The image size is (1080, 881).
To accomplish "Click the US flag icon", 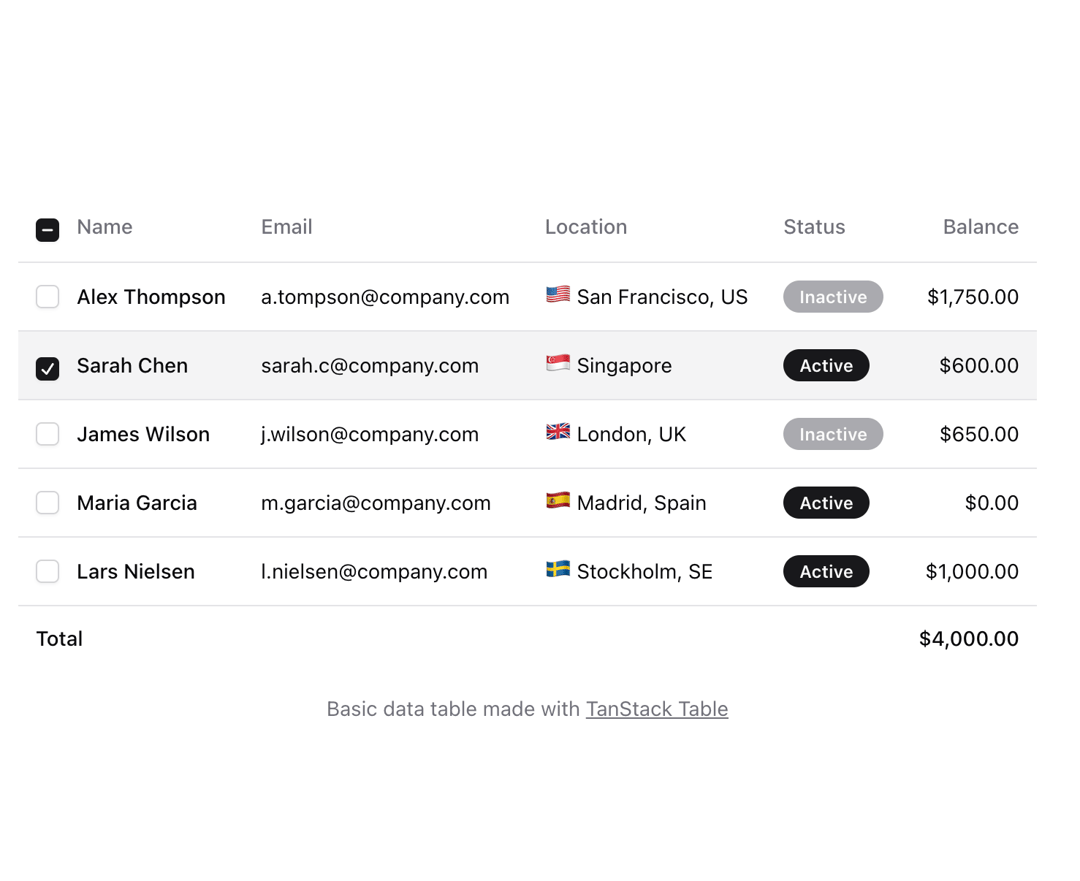I will pyautogui.click(x=558, y=295).
